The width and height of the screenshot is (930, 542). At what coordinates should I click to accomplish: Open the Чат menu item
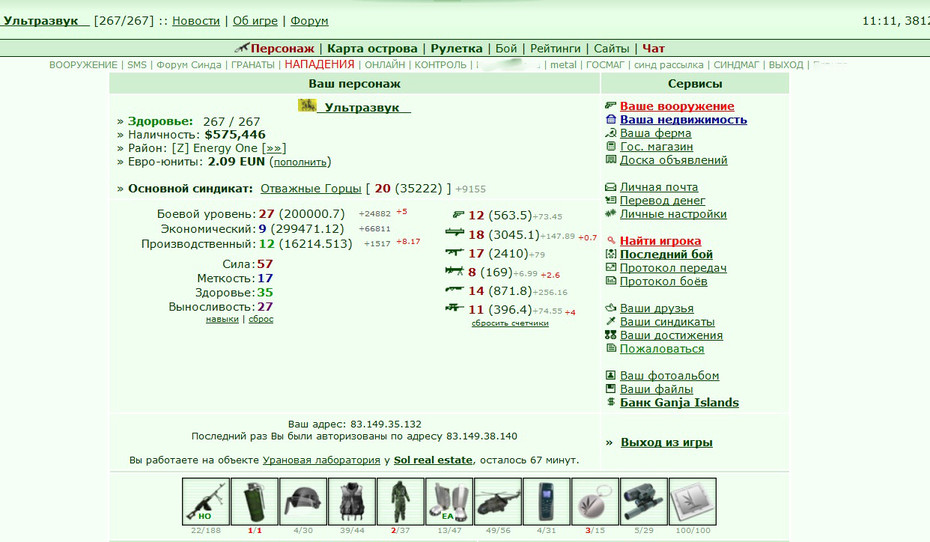(653, 49)
